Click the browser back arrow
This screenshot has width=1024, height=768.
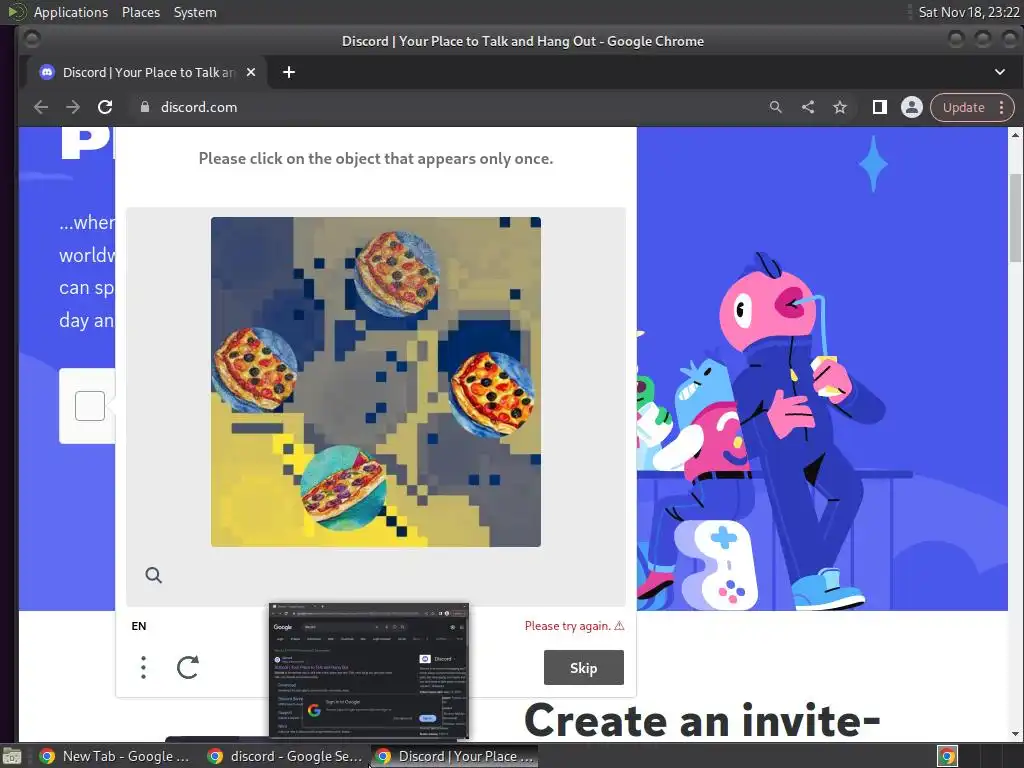(40, 107)
